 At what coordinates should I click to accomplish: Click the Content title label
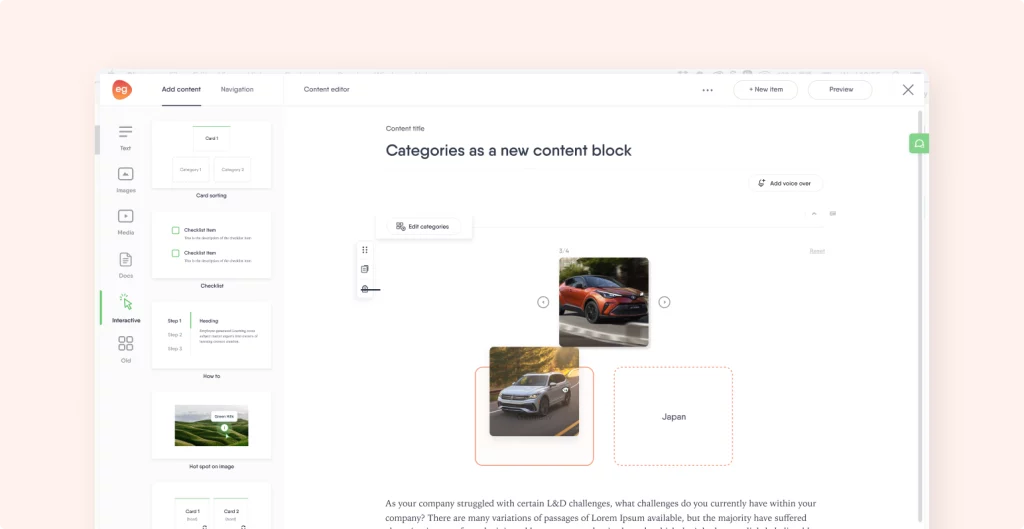(405, 129)
